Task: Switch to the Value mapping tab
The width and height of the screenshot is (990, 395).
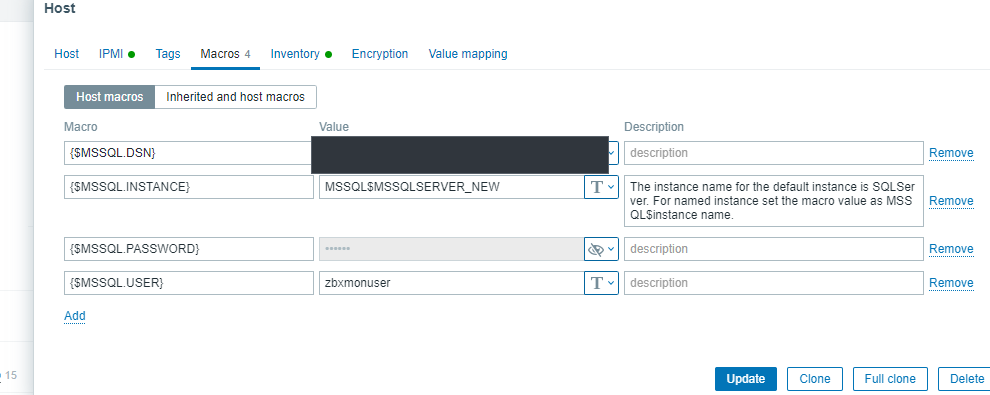Action: coord(468,54)
